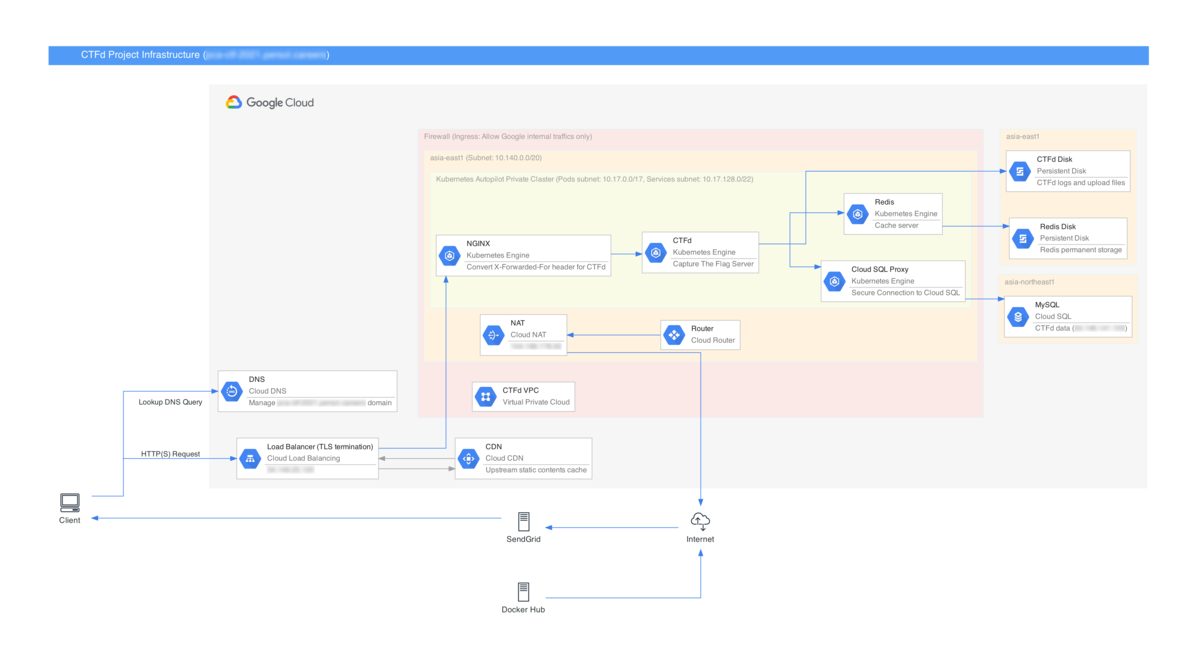Click the 'Cloud NAT' subtitle text

528,335
